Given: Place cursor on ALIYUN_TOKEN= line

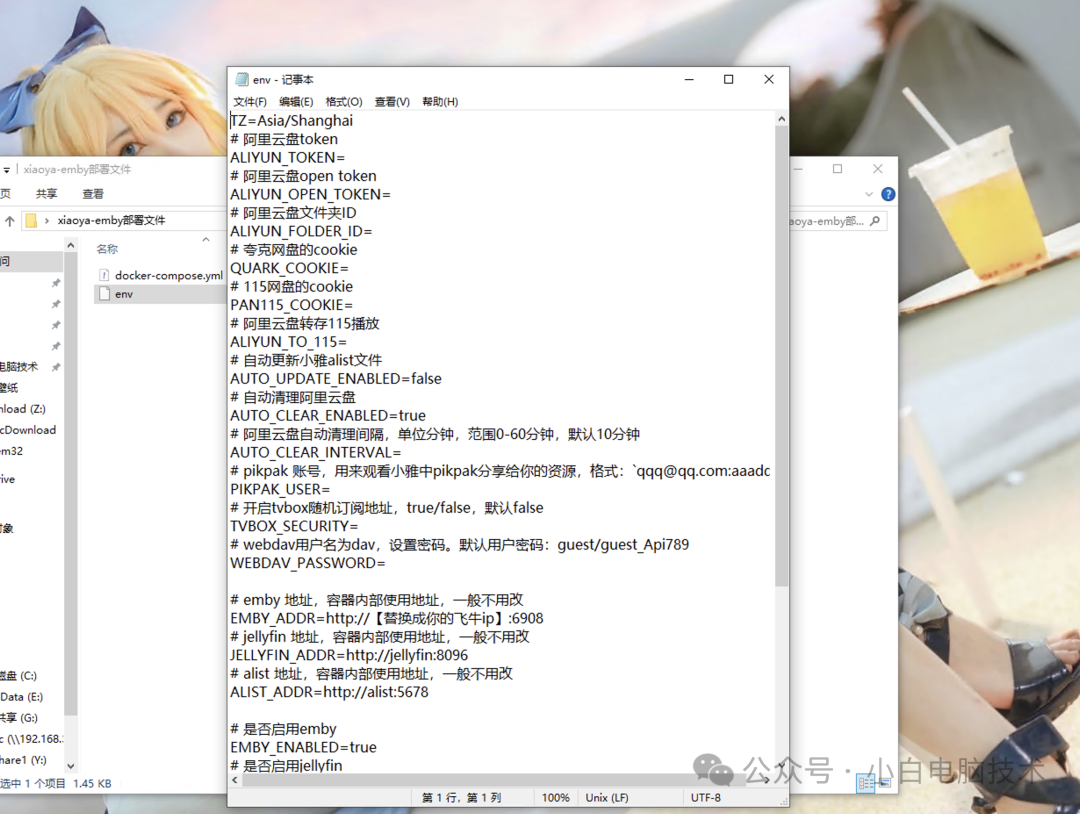Looking at the screenshot, I should pyautogui.click(x=287, y=158).
